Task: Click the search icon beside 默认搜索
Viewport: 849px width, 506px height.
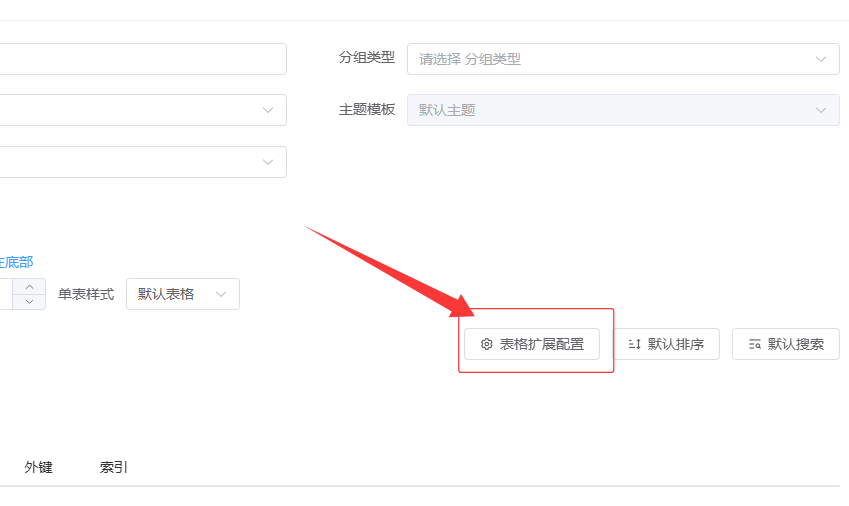Action: [754, 344]
